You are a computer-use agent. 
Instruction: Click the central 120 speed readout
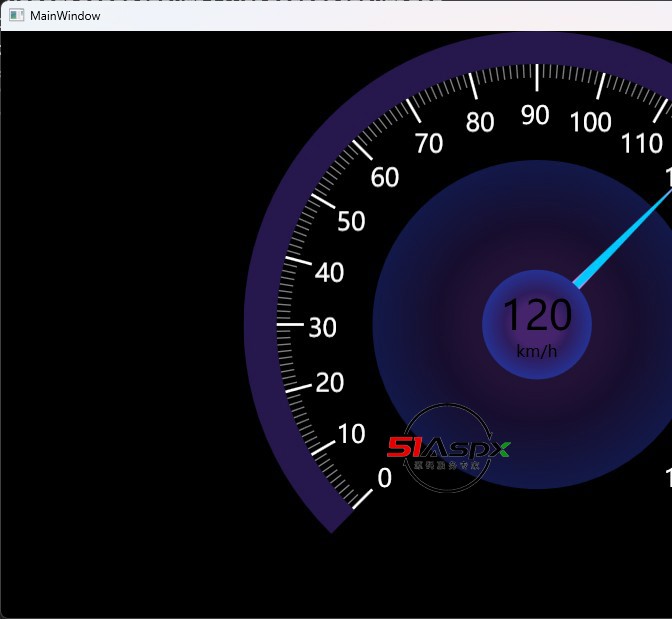click(537, 316)
